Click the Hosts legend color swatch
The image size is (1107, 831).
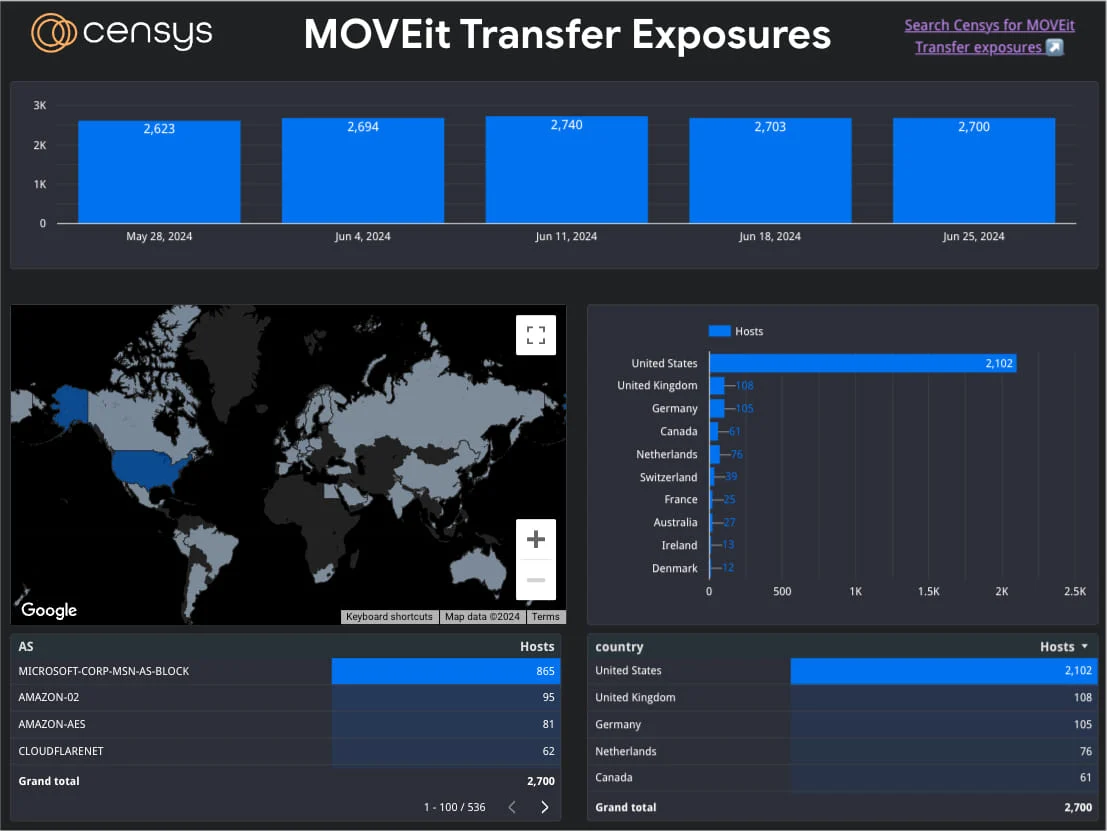[x=719, y=331]
